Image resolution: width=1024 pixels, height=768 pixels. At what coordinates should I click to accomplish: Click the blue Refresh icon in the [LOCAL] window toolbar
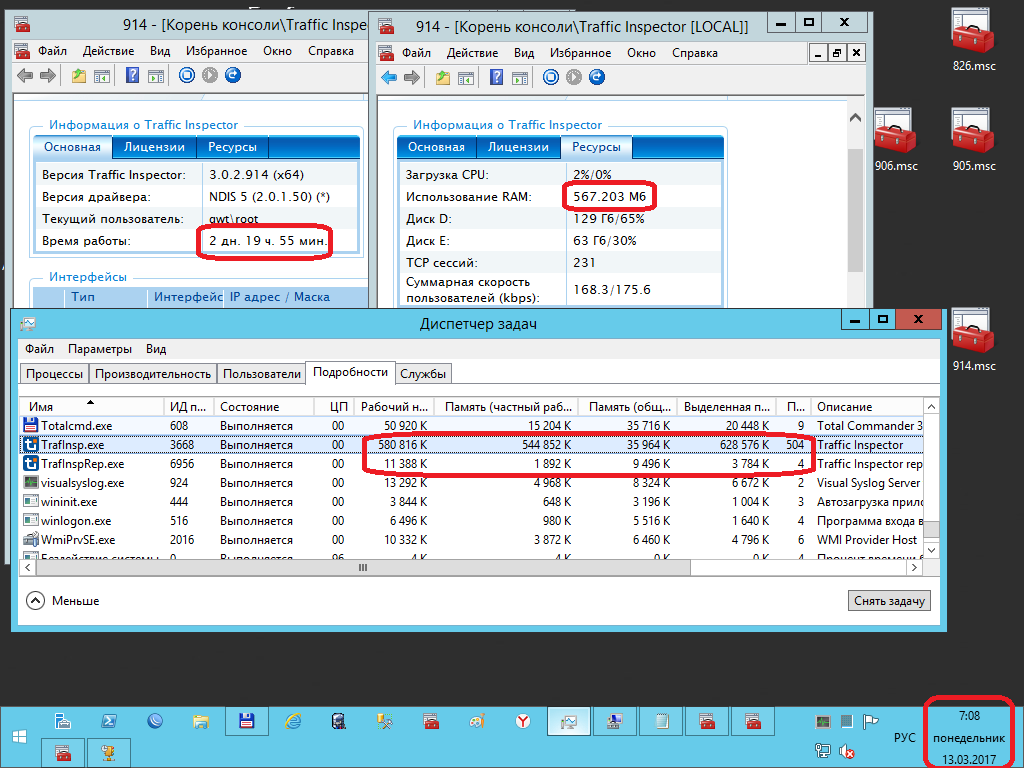click(x=597, y=77)
